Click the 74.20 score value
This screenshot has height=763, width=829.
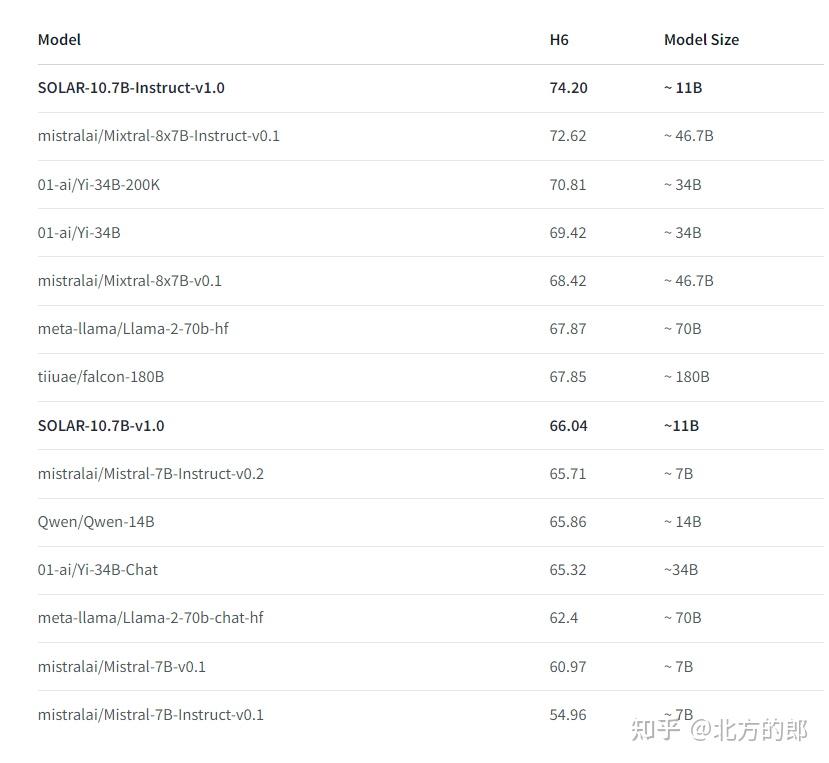568,88
